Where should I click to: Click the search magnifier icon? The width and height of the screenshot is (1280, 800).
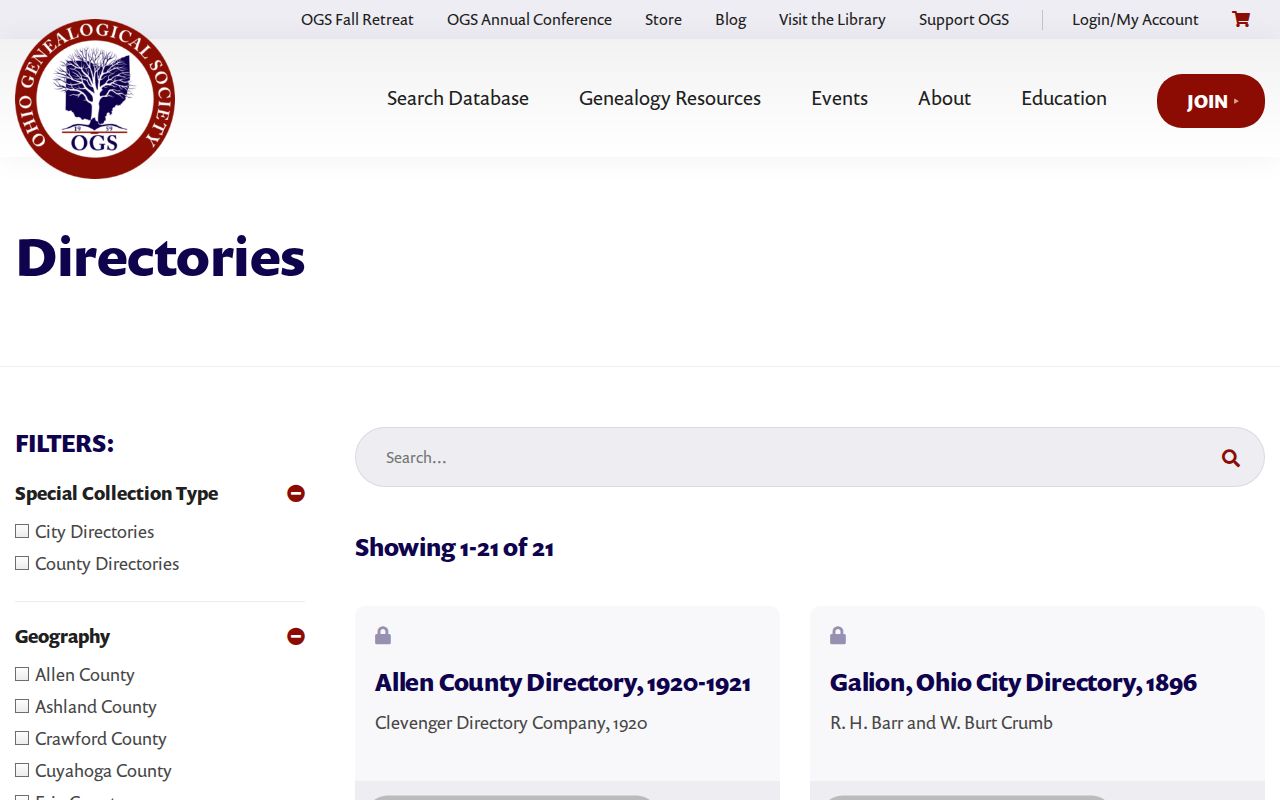pyautogui.click(x=1230, y=458)
